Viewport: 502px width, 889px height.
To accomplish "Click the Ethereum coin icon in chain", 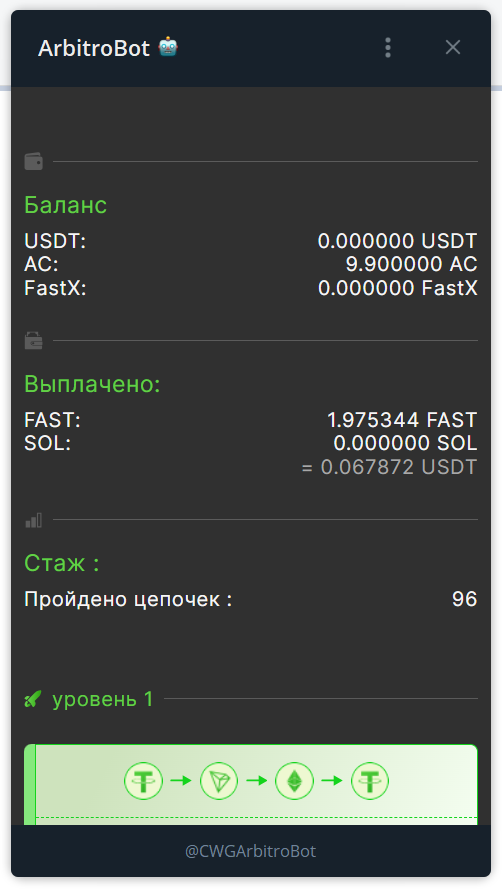I will (294, 781).
